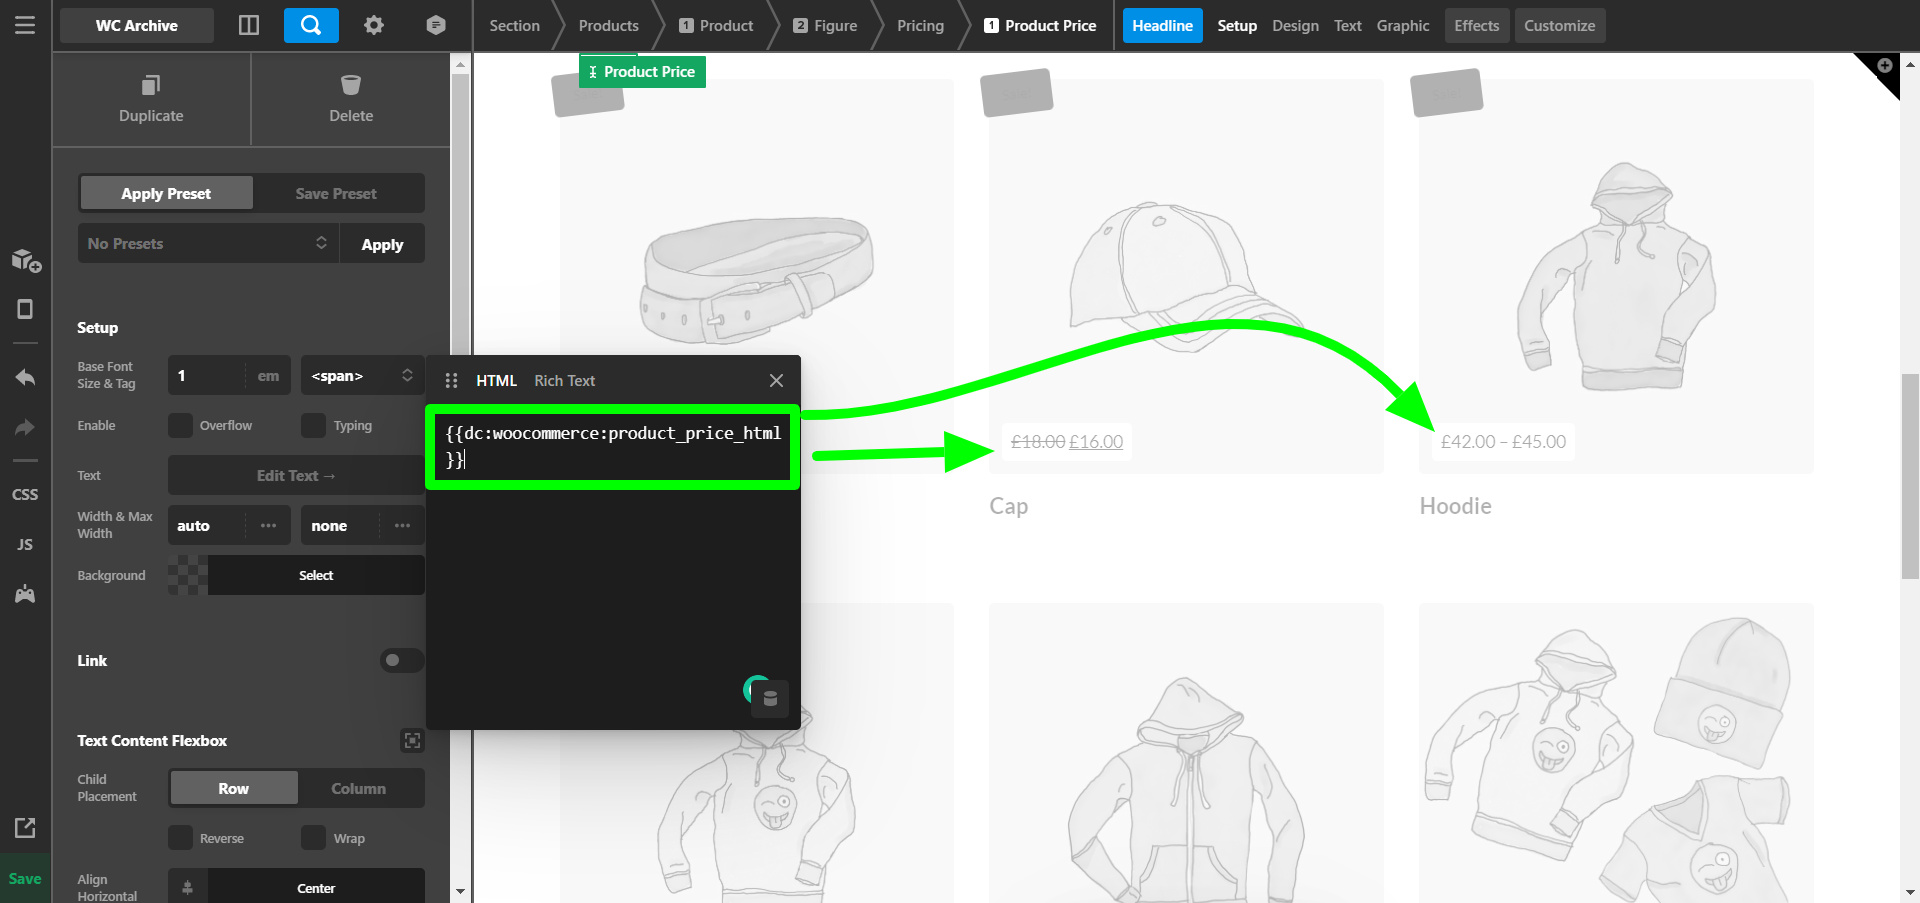Undo the last change
The width and height of the screenshot is (1920, 903).
[x=25, y=377]
